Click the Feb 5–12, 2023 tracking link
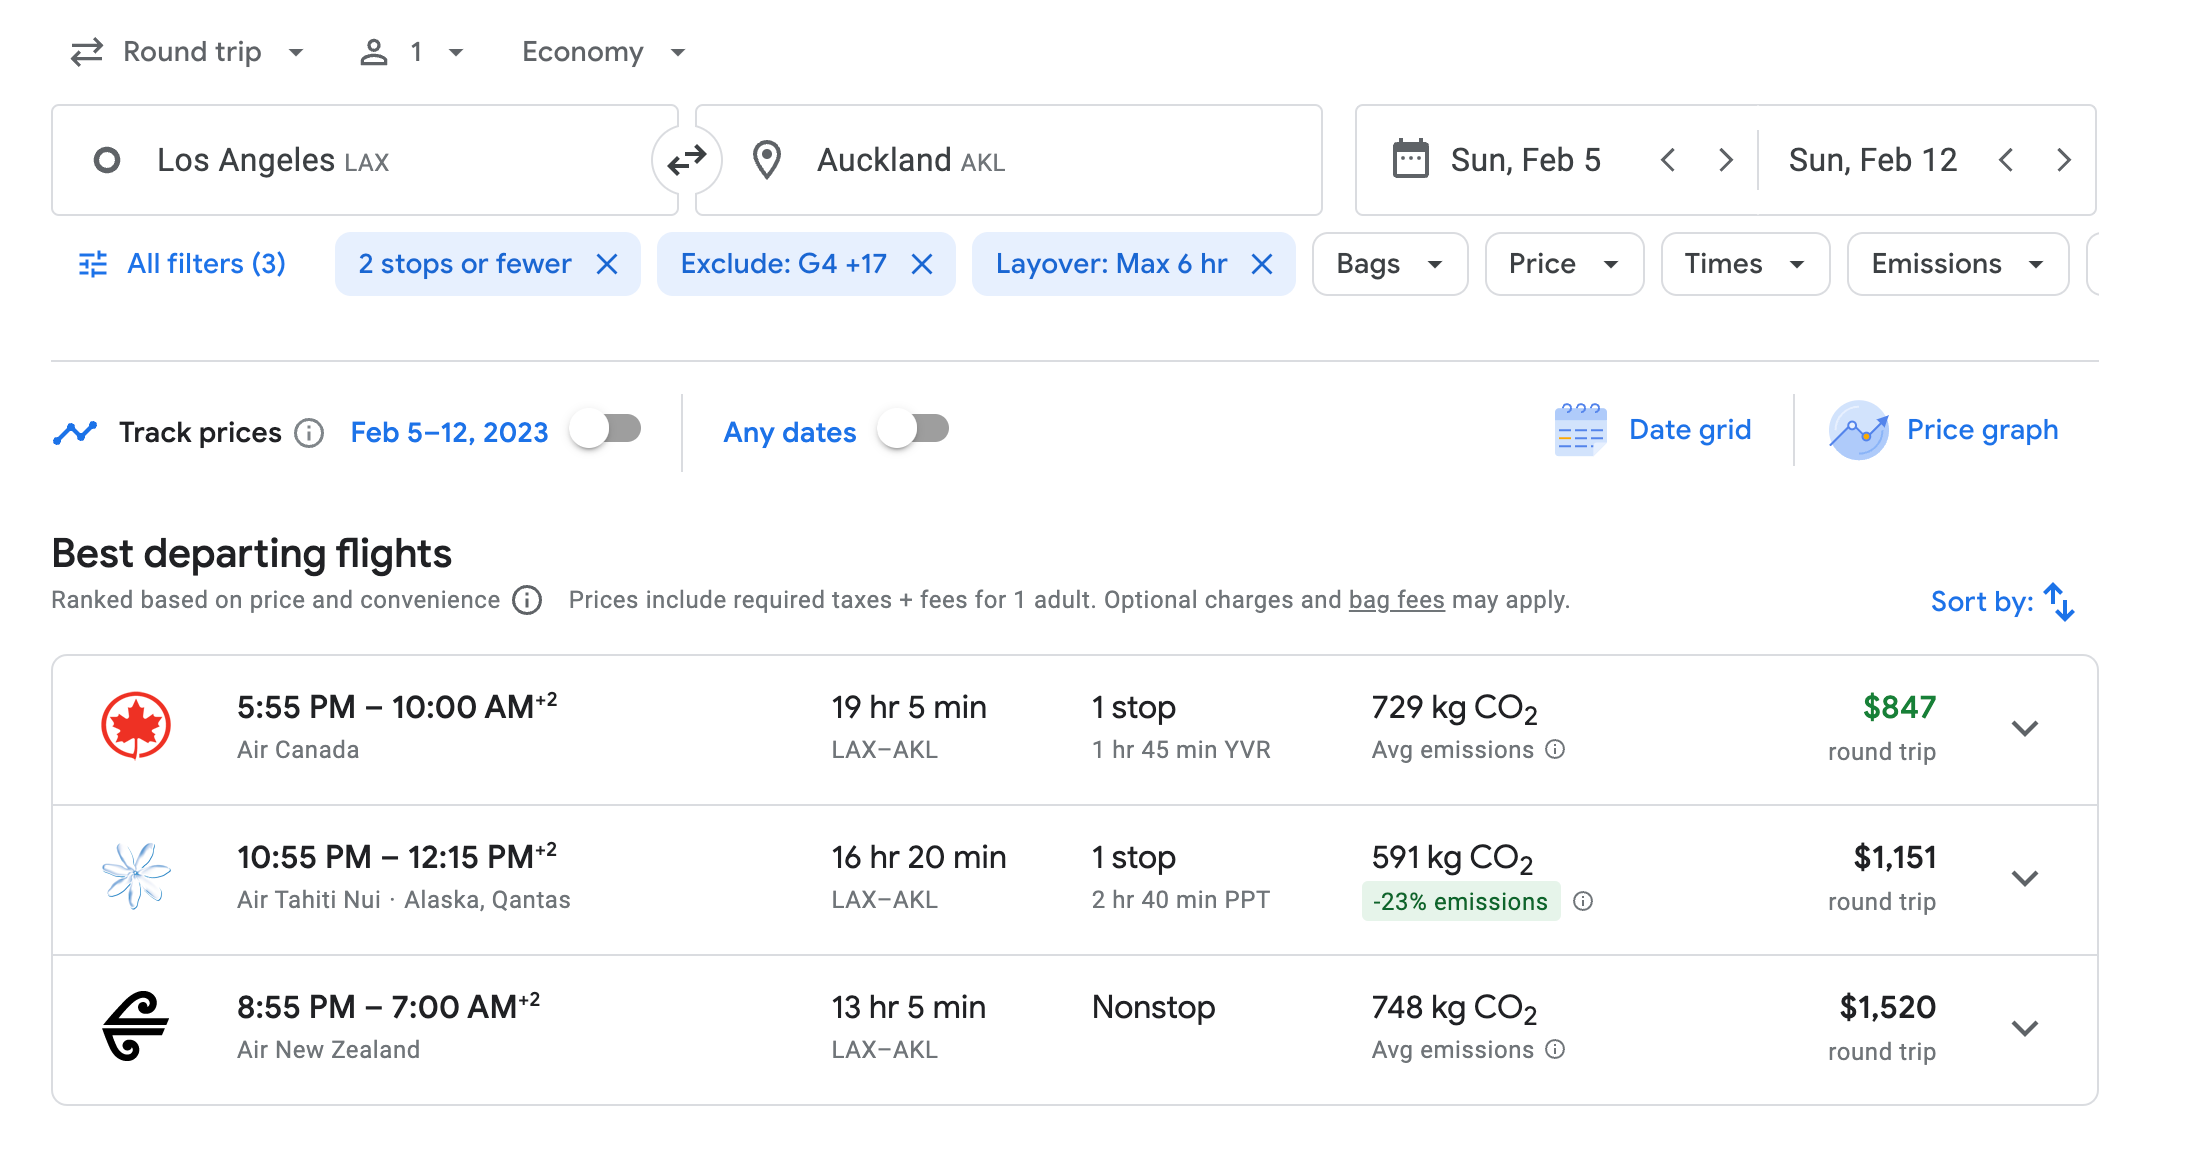Viewport: 2188px width, 1154px height. point(449,432)
